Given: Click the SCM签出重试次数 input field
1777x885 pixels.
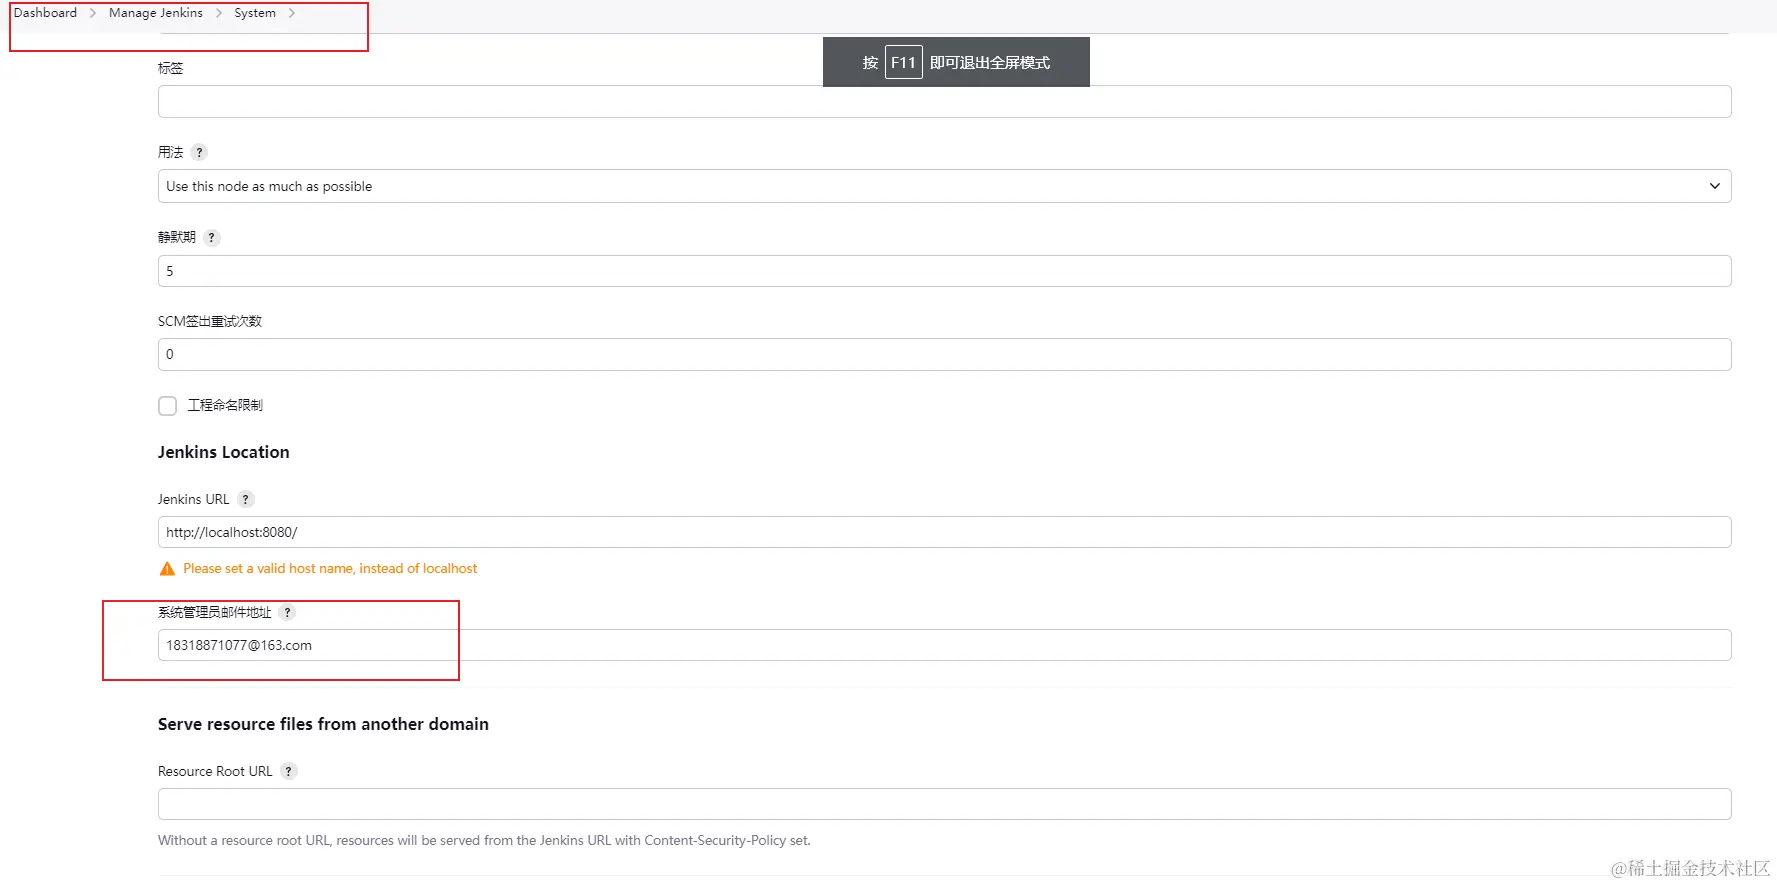Looking at the screenshot, I should [x=944, y=354].
